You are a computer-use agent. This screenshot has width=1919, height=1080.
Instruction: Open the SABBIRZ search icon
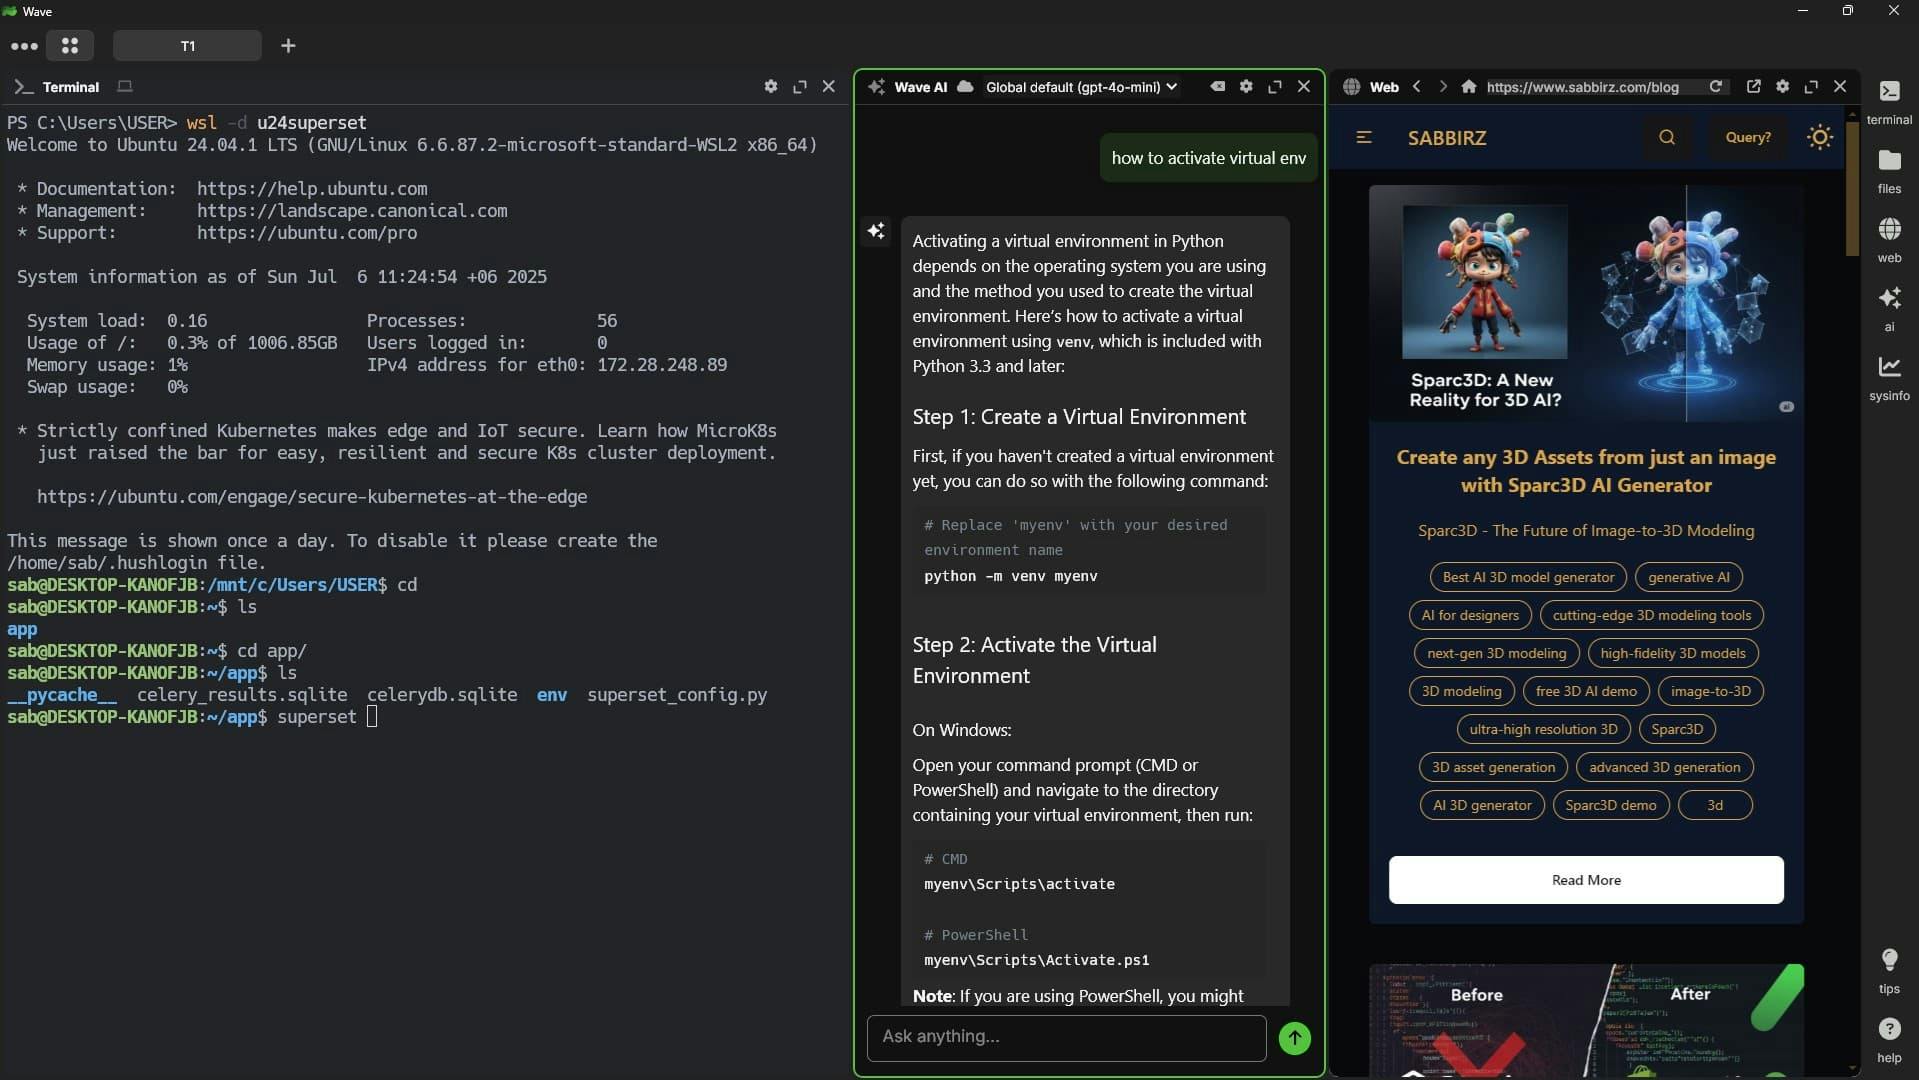point(1667,137)
